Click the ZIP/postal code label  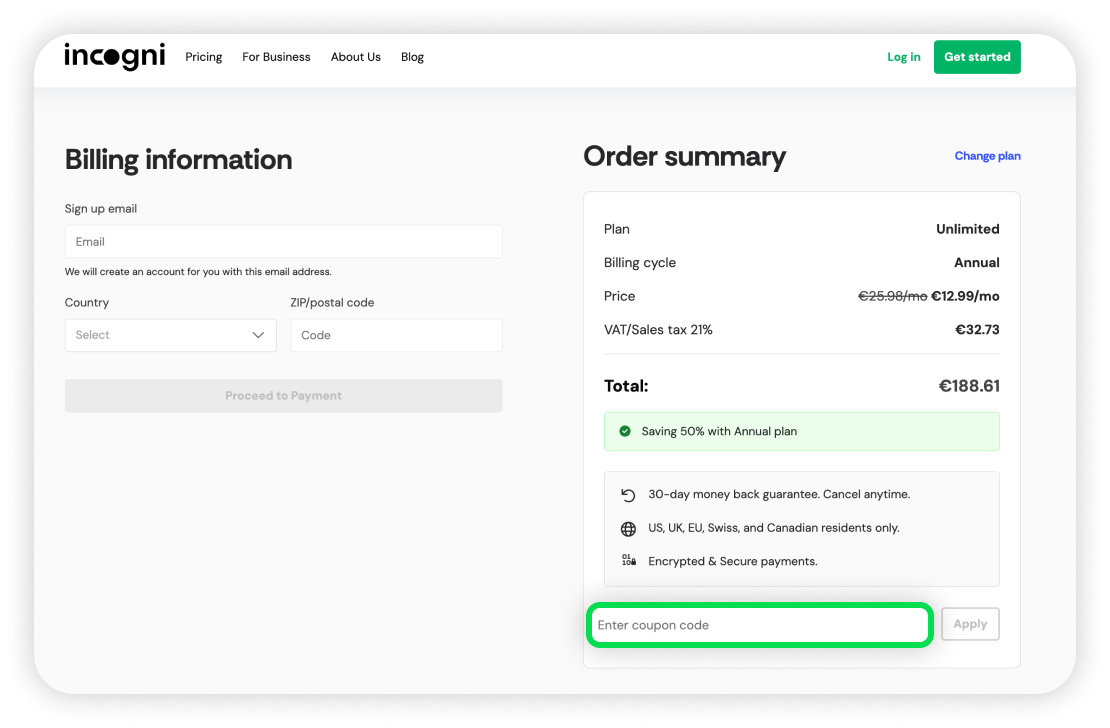point(332,302)
